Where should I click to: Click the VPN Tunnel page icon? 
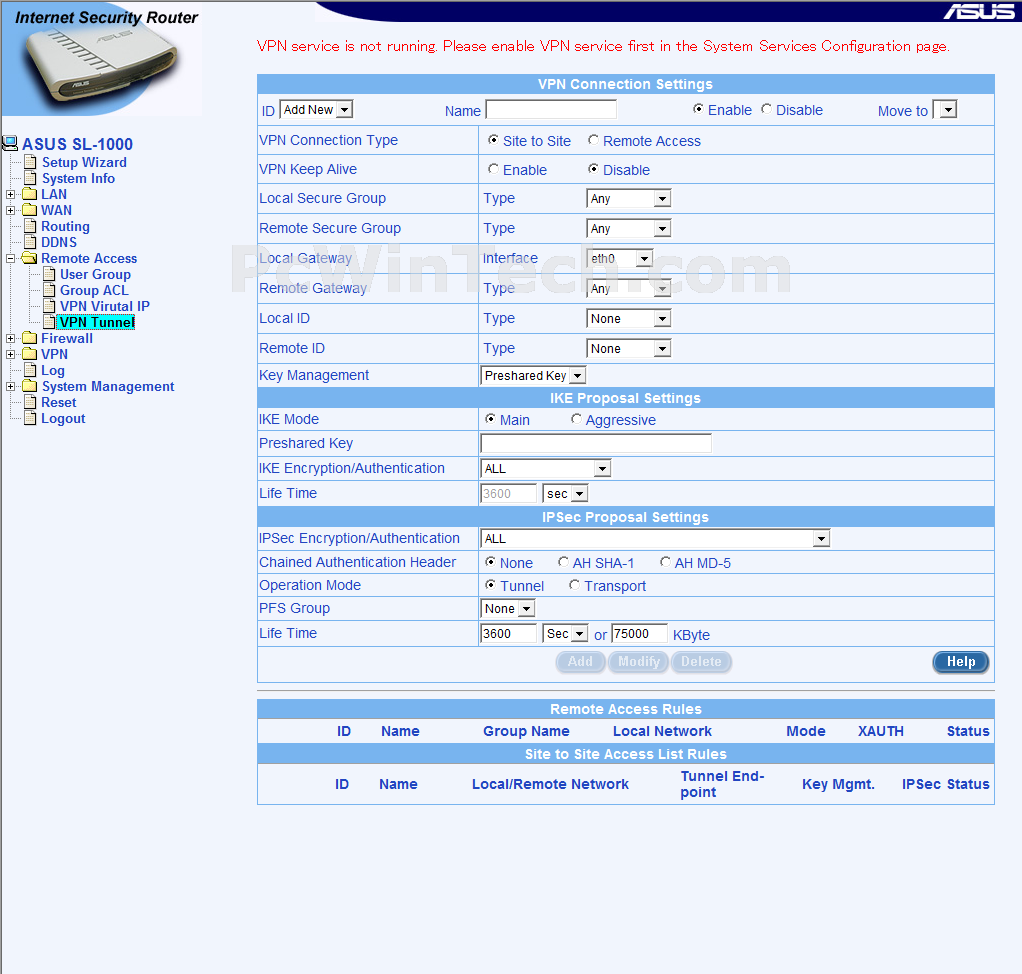(x=50, y=322)
